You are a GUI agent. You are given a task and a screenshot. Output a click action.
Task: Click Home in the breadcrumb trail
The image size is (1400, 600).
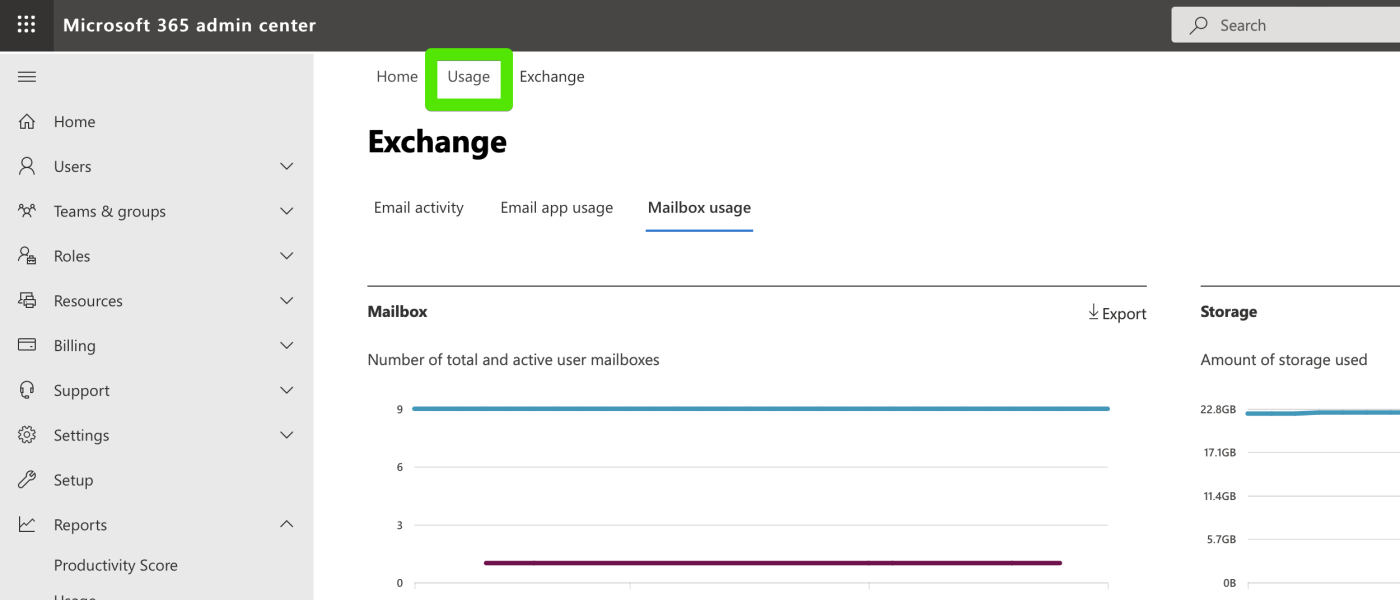click(397, 76)
